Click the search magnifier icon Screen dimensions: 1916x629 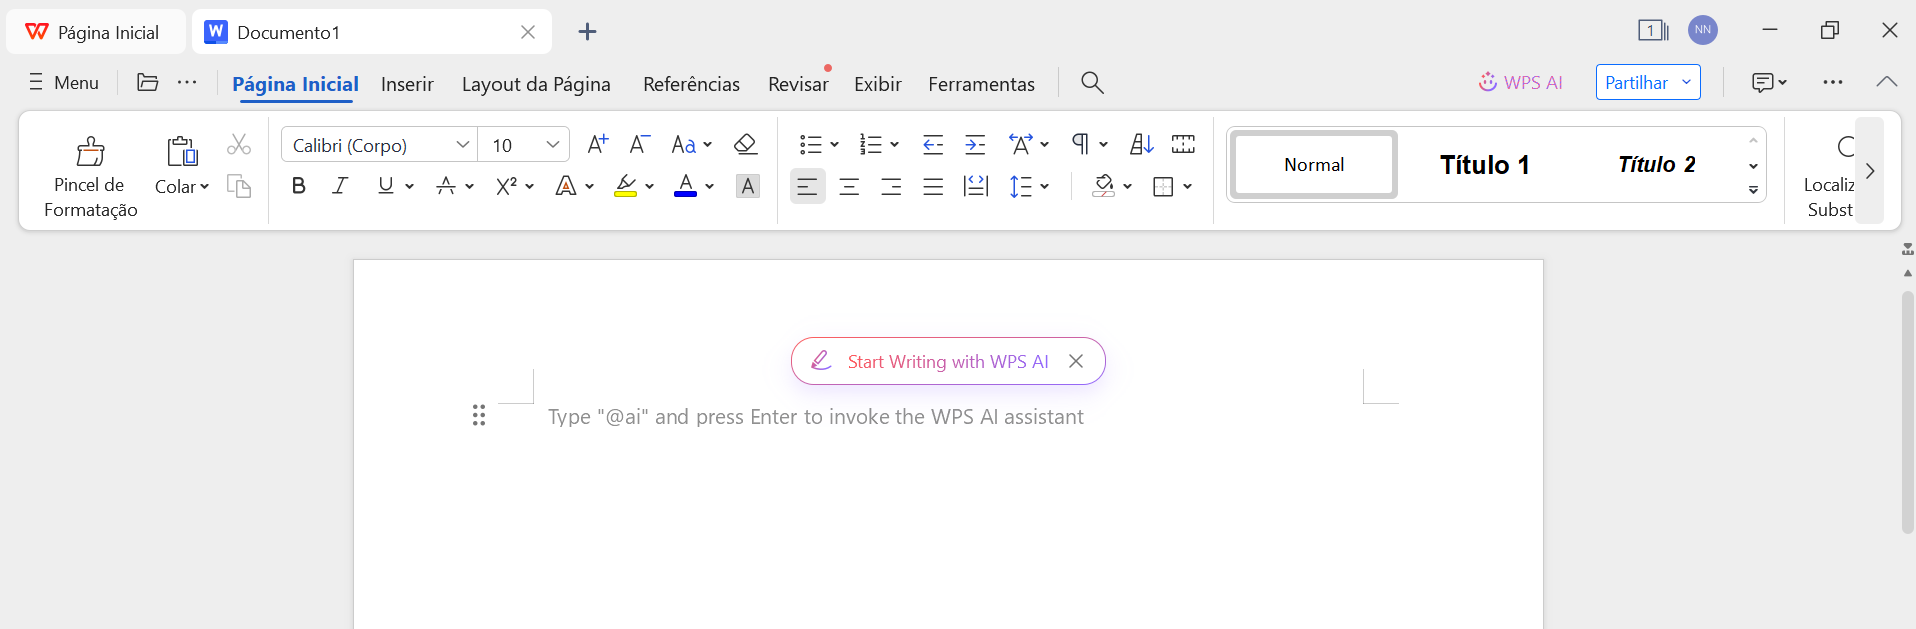pos(1092,83)
